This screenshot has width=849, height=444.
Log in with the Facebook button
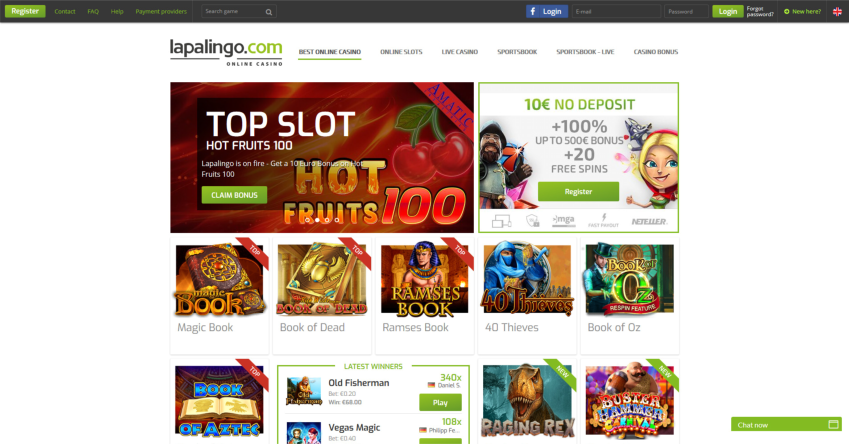(x=547, y=11)
